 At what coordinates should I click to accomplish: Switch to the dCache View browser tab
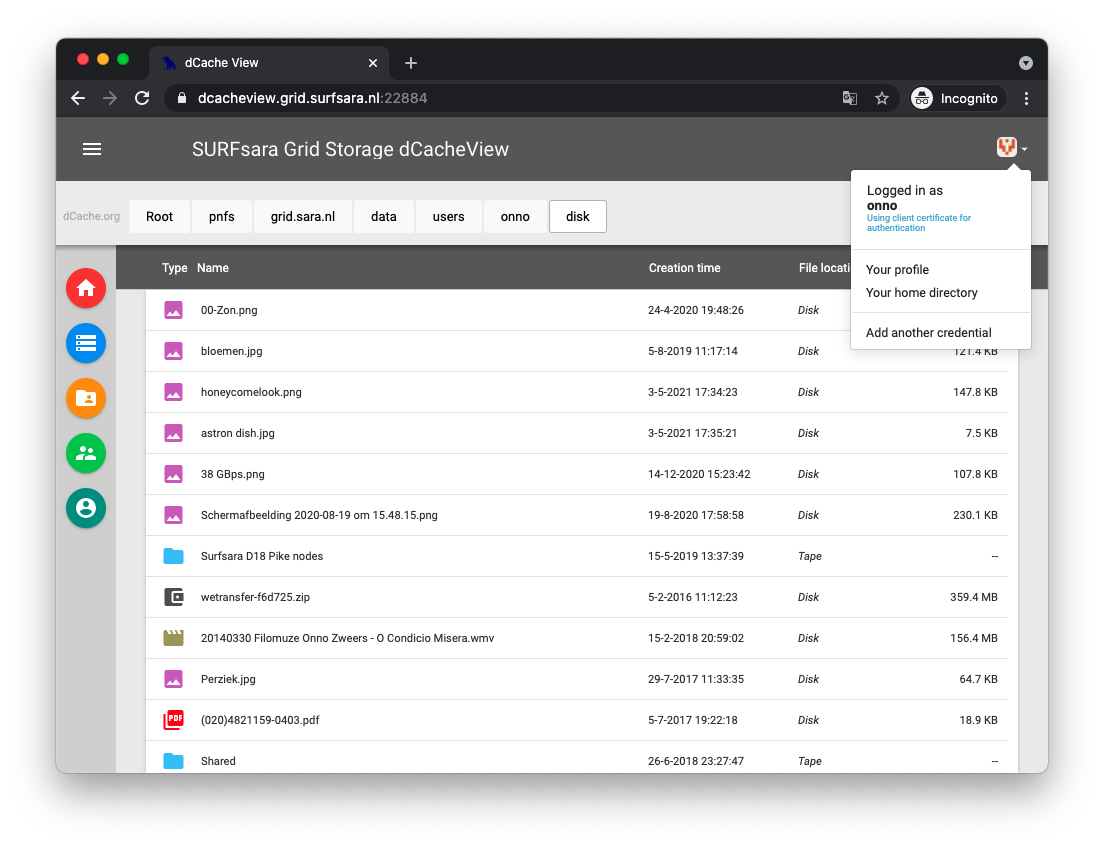268,63
